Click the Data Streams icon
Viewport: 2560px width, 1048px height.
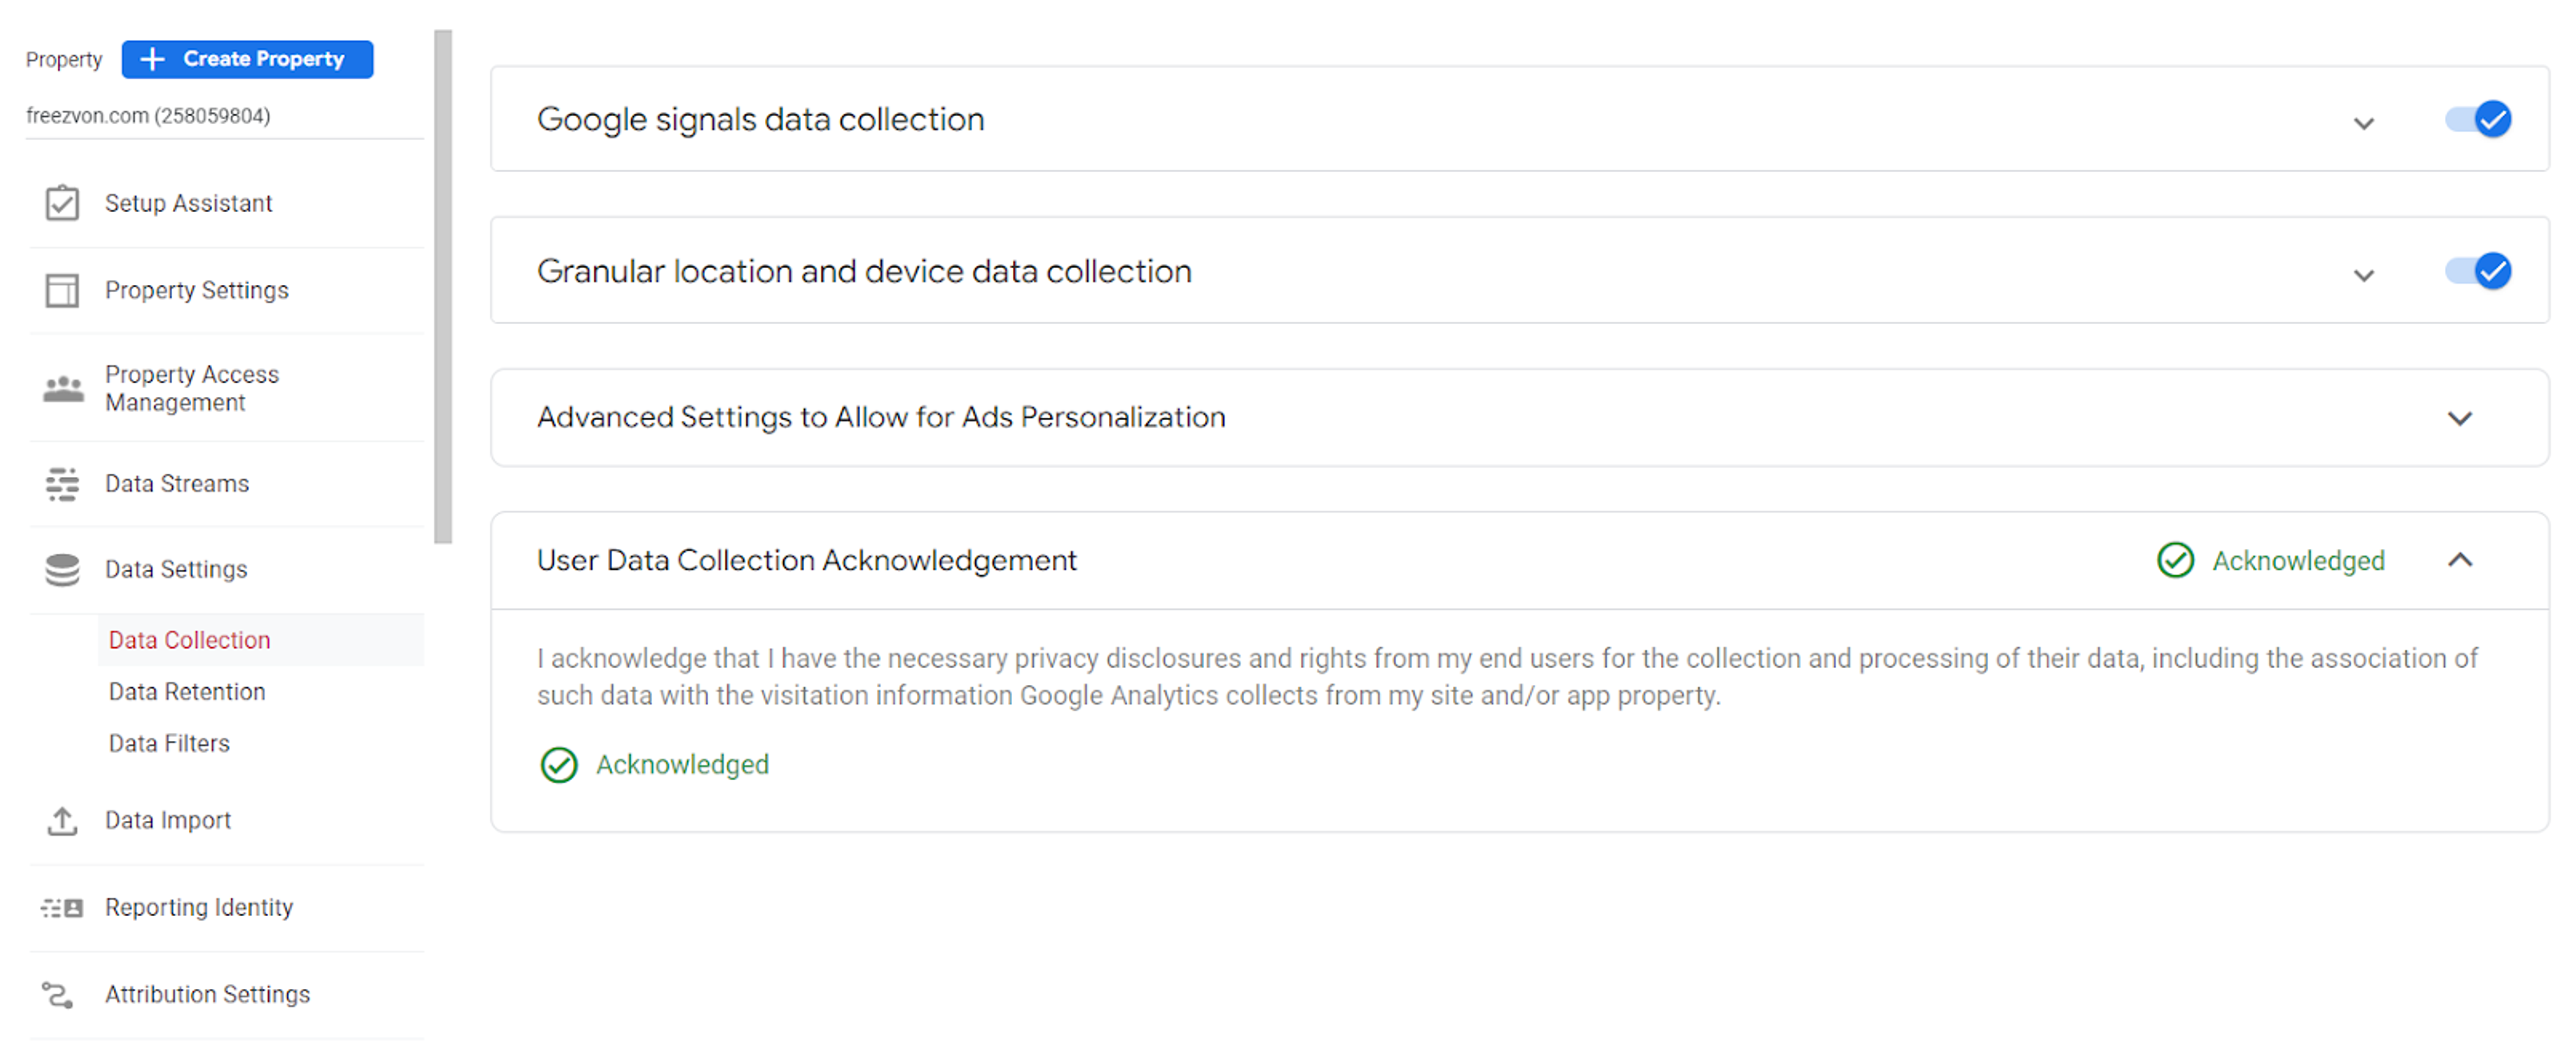62,484
